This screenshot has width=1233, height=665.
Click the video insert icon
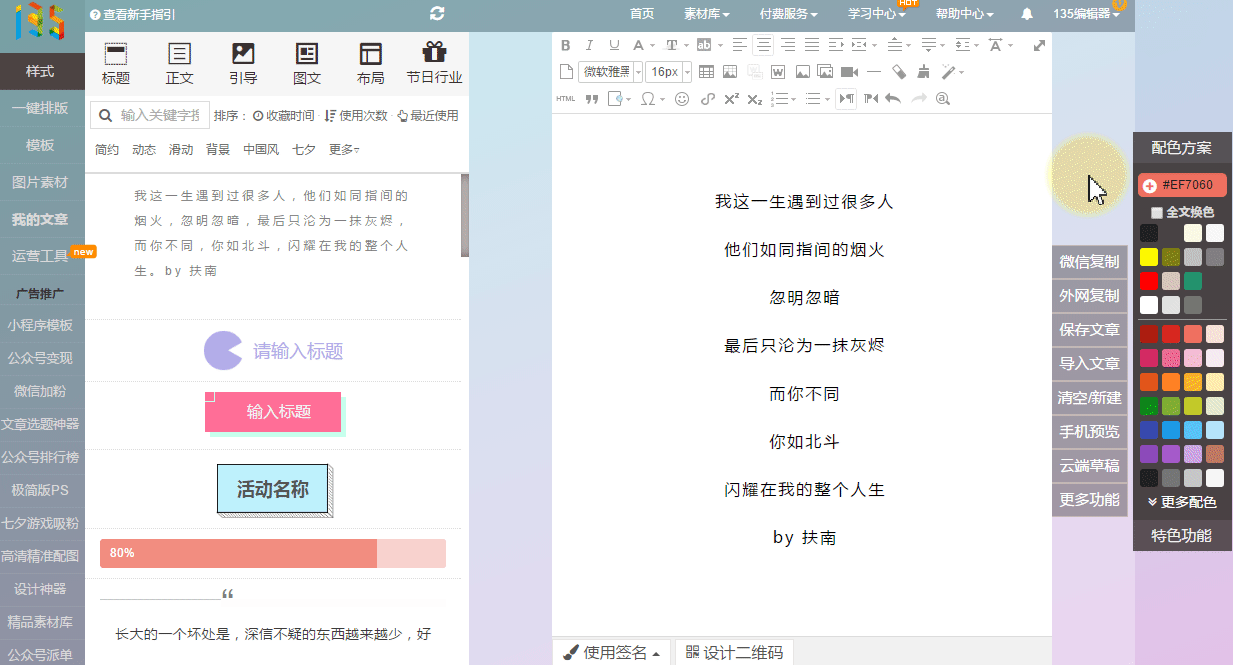click(x=849, y=72)
